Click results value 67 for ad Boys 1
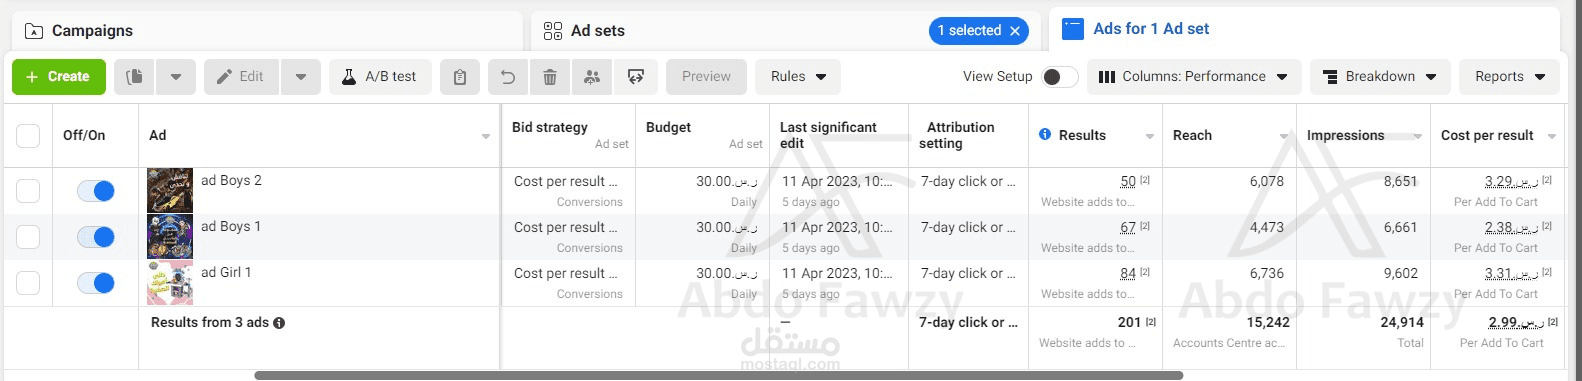 (1128, 227)
